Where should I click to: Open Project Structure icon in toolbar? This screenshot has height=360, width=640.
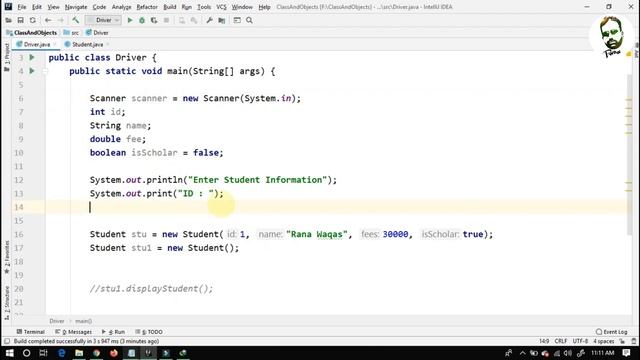pos(222,20)
